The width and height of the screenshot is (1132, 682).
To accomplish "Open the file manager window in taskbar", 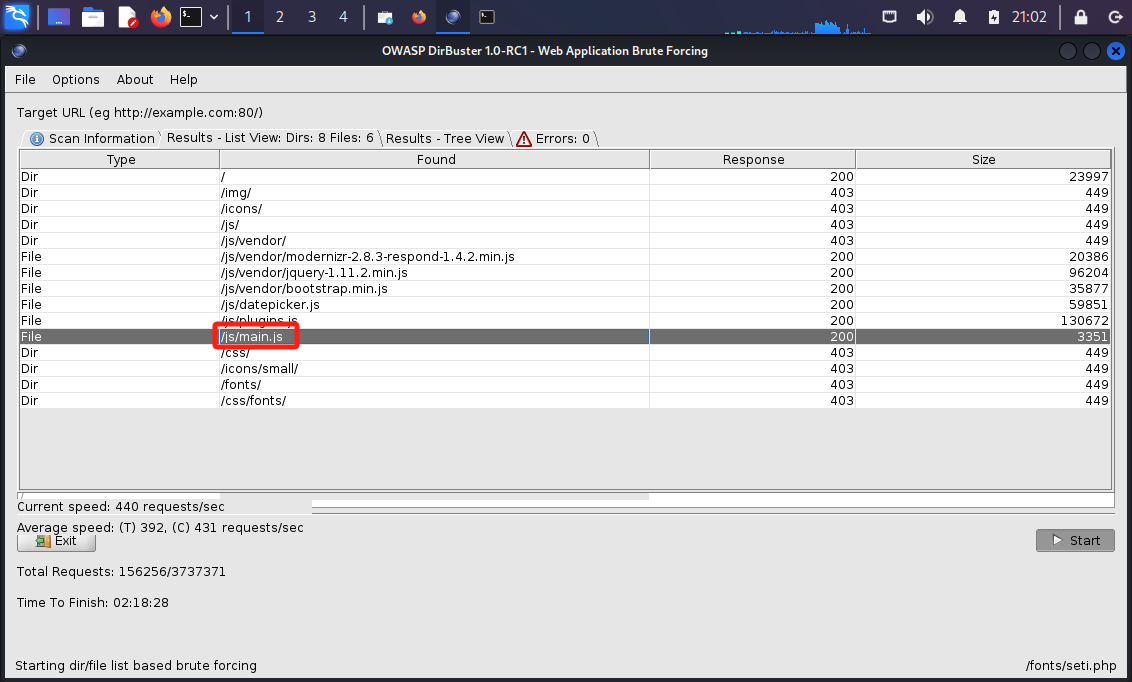I will click(x=385, y=17).
